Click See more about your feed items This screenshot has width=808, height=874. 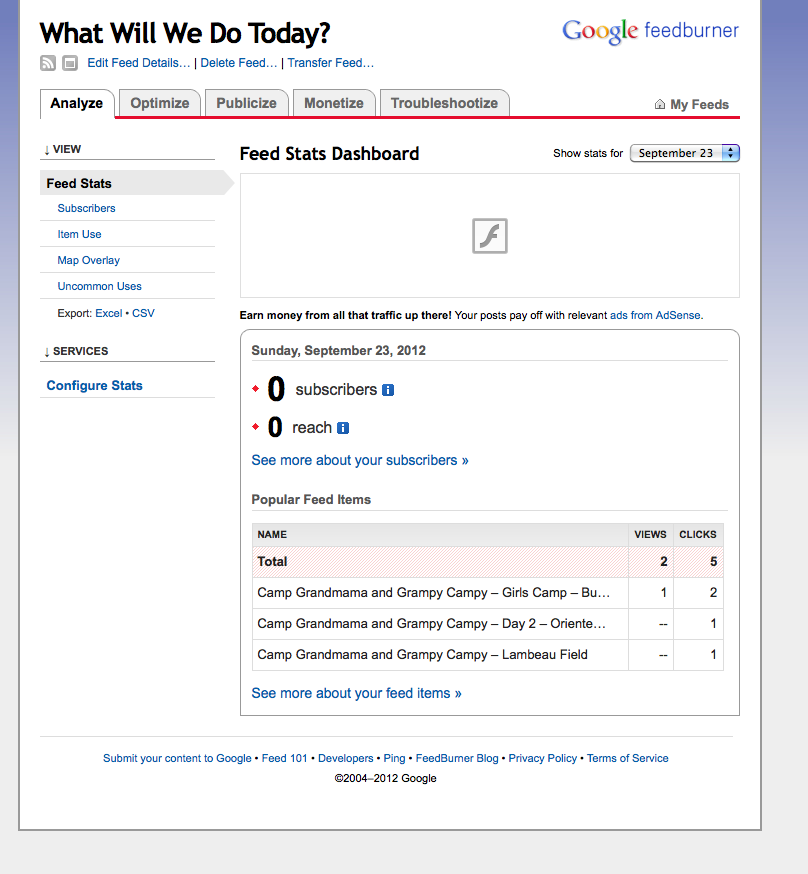(357, 693)
